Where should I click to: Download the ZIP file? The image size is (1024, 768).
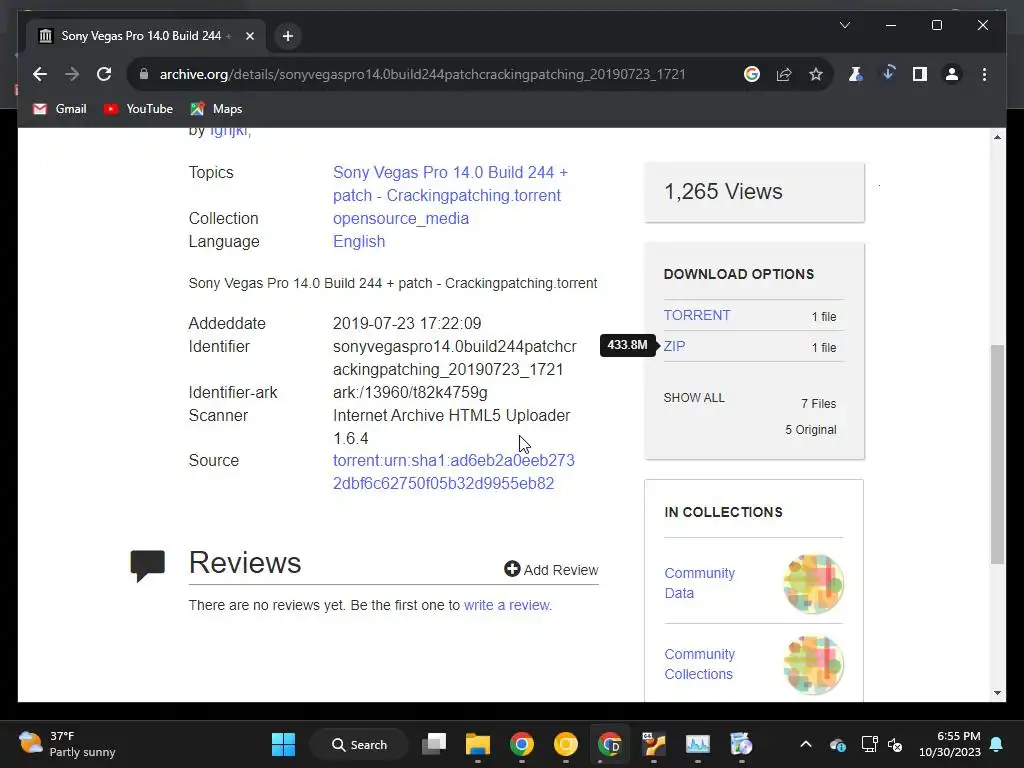tap(674, 346)
